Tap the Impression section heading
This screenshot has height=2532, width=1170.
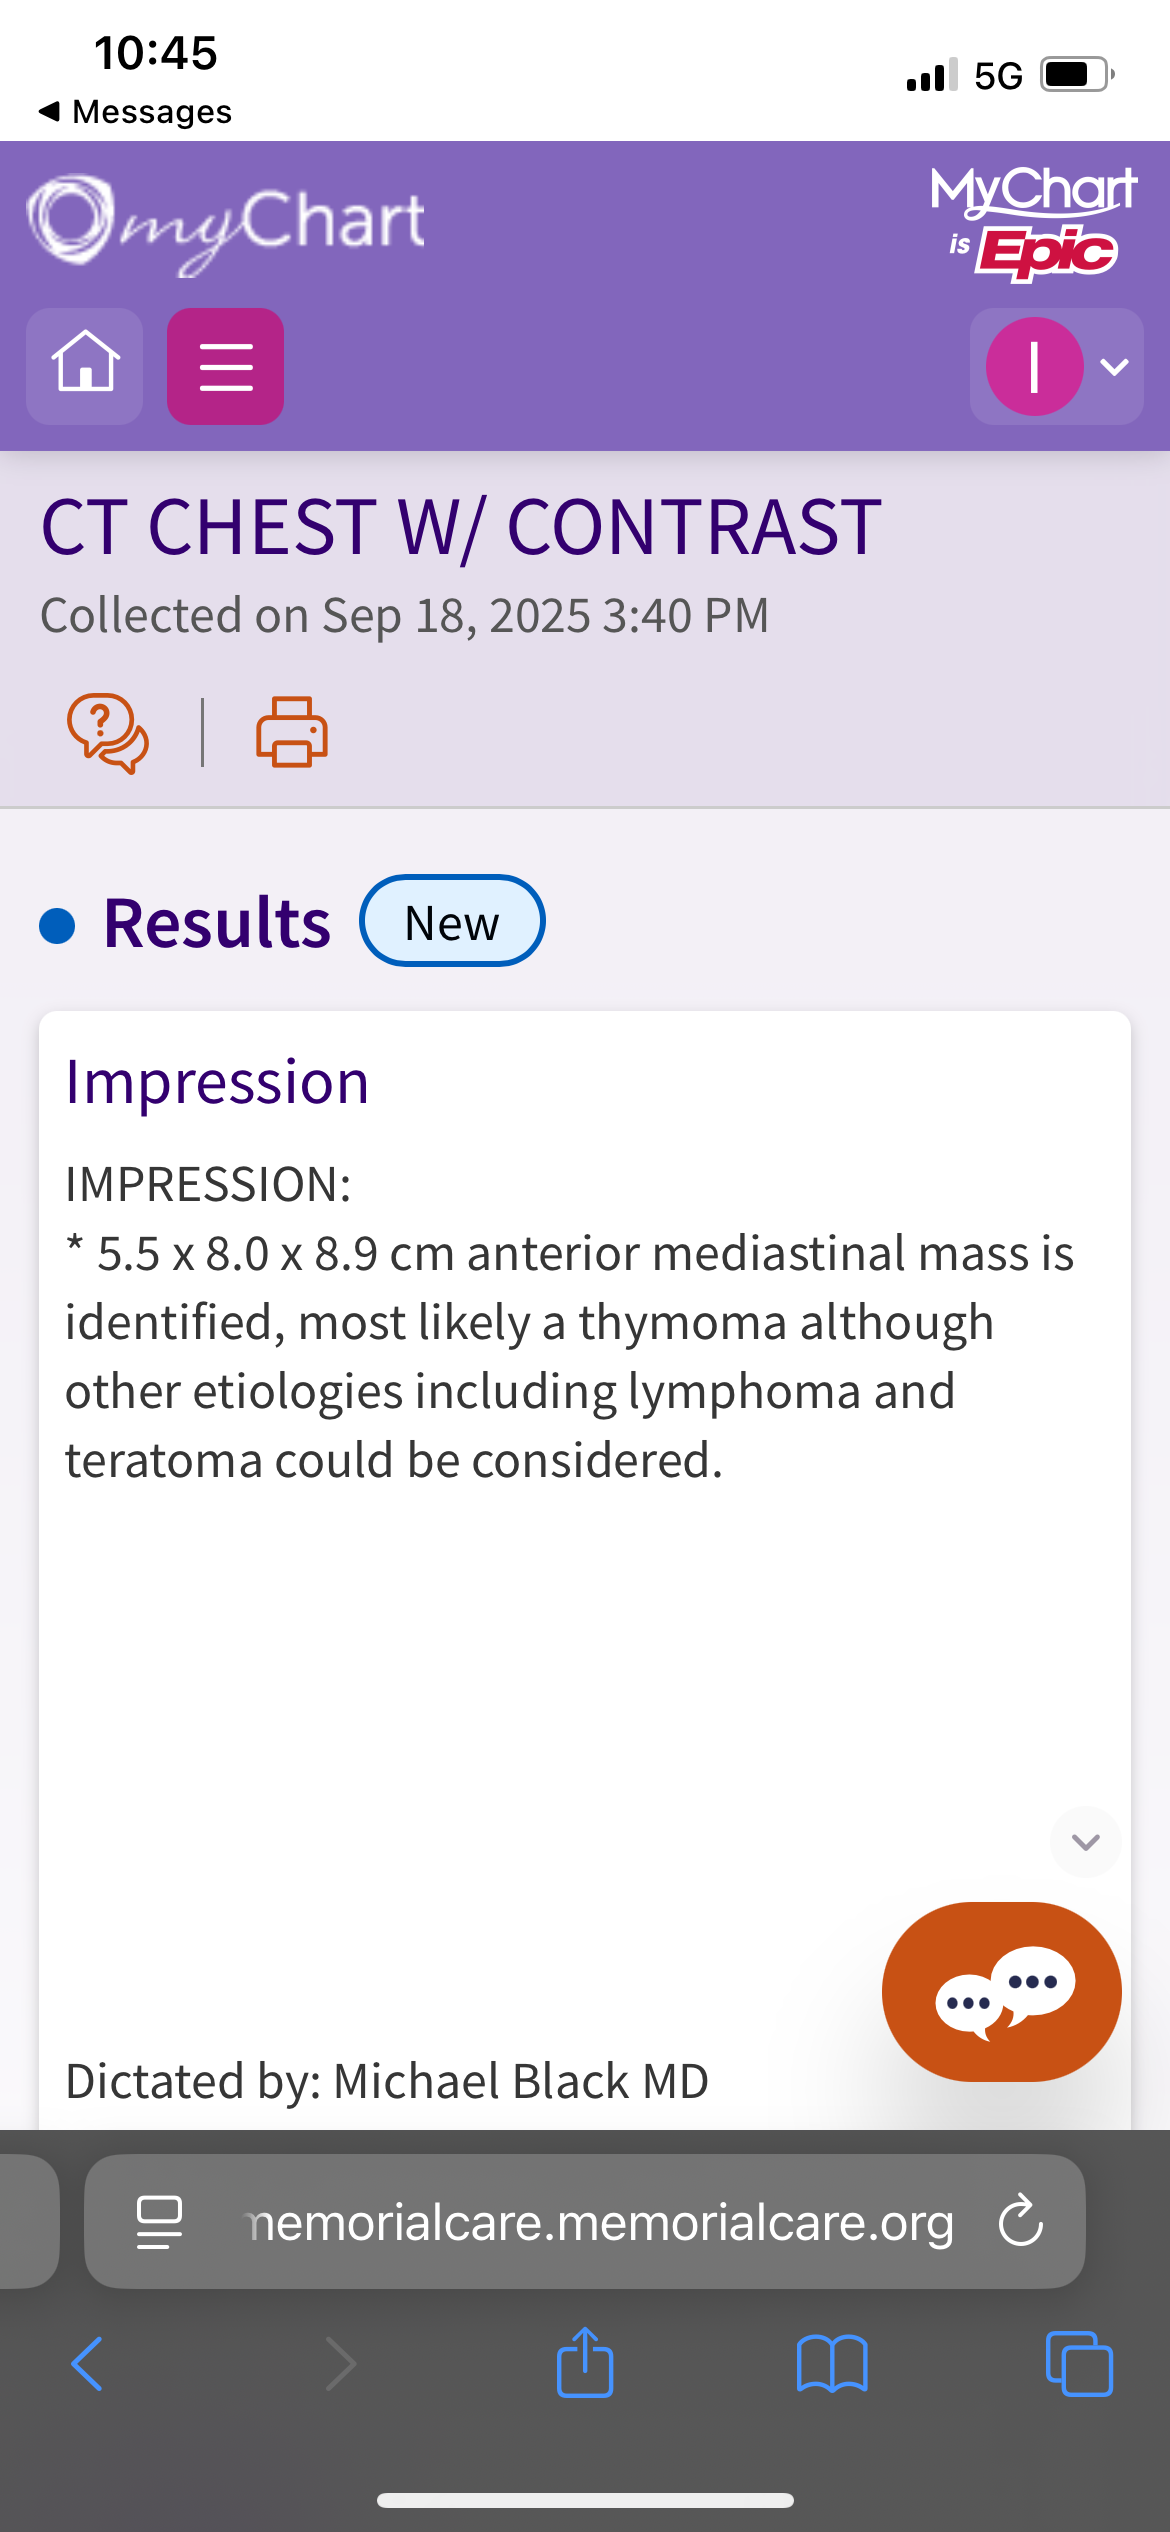(x=217, y=1082)
